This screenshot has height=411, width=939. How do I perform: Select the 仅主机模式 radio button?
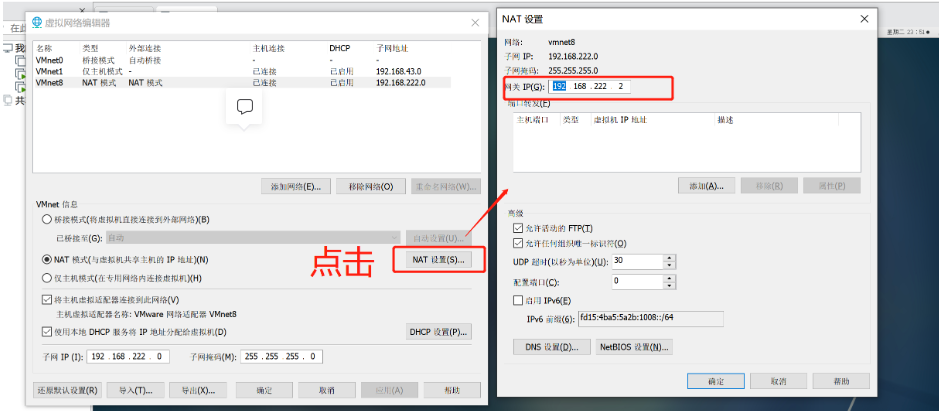click(46, 278)
